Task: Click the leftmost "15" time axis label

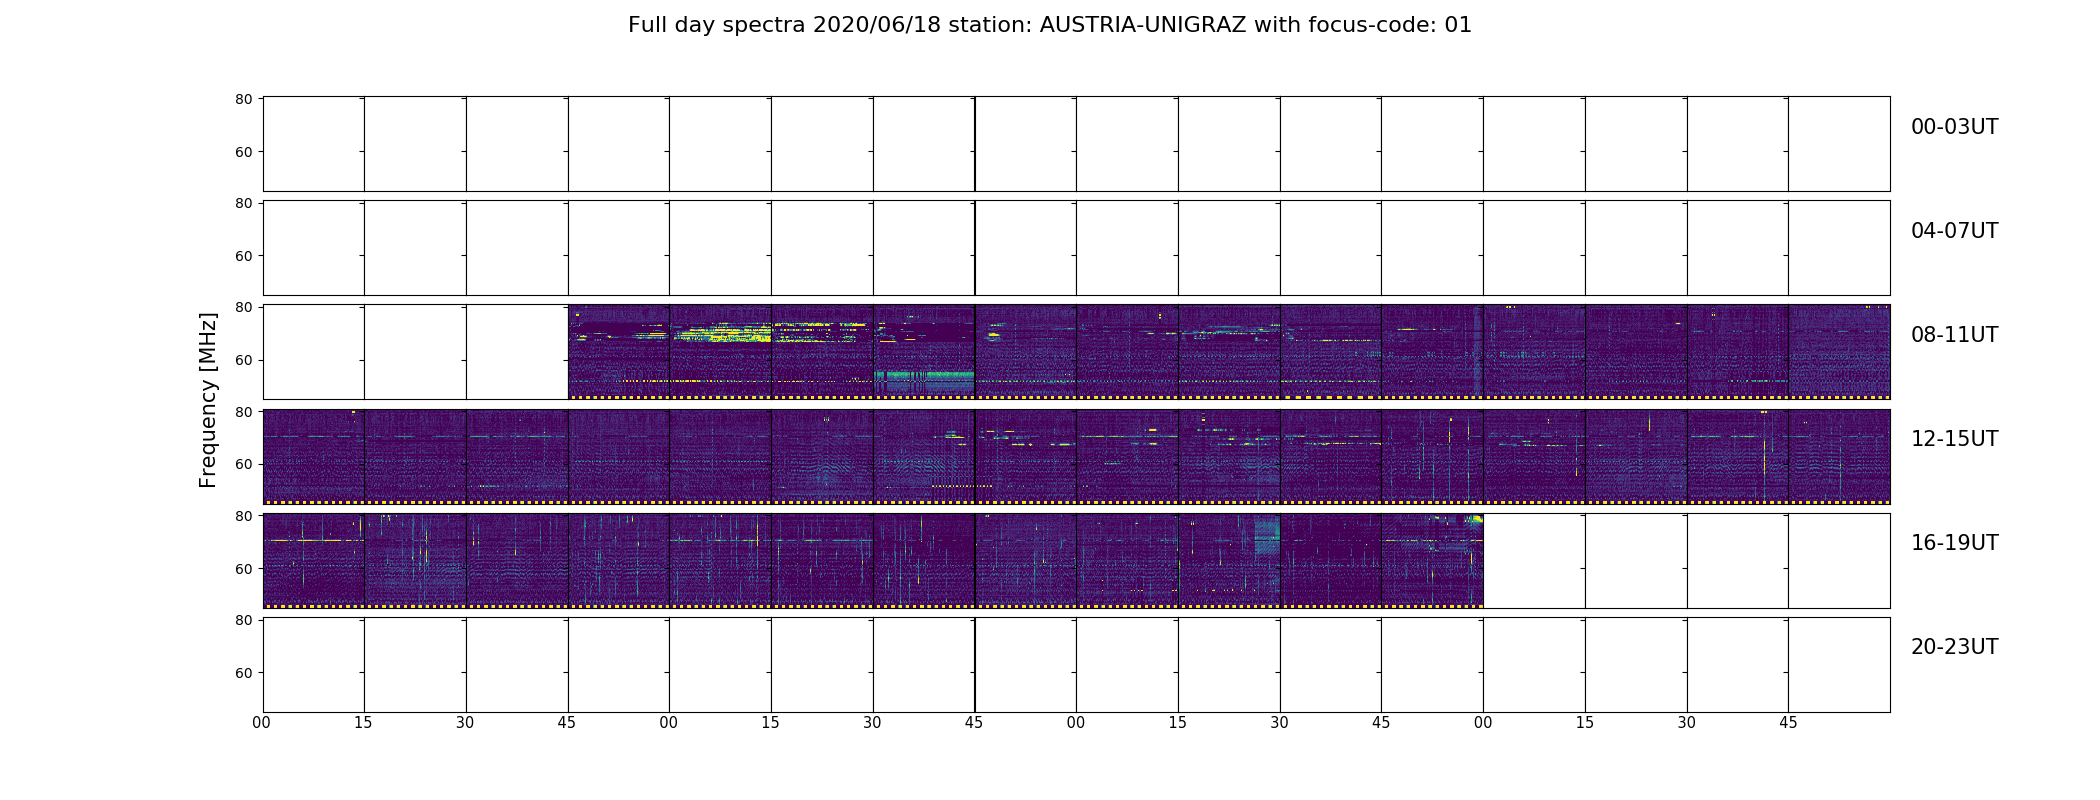Action: pos(364,723)
